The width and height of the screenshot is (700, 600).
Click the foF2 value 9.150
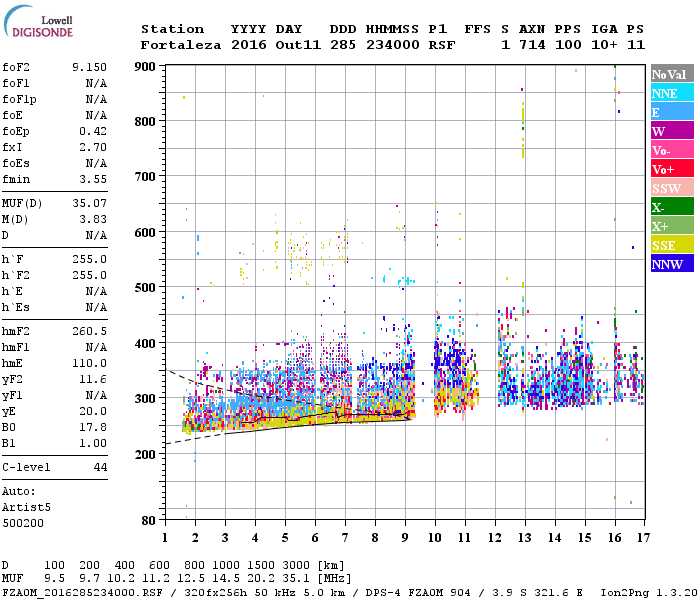coord(89,67)
